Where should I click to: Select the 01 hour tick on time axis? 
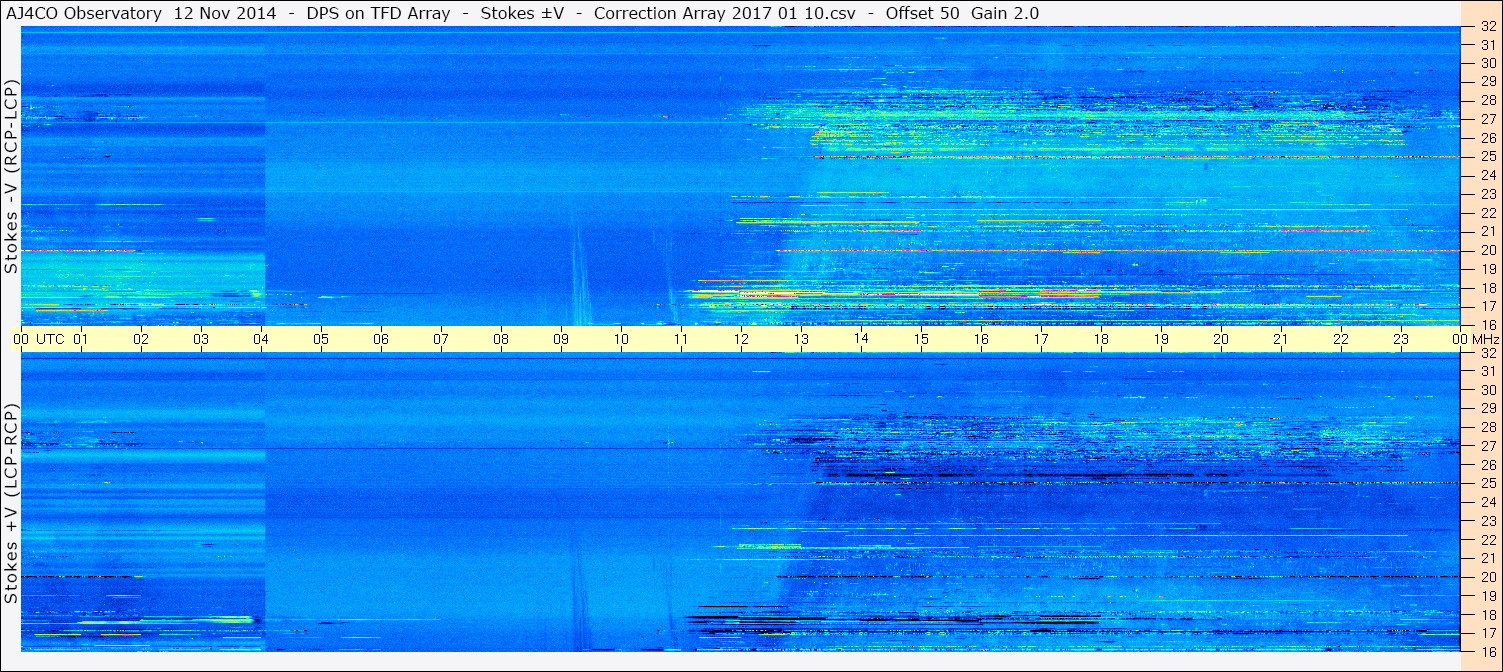click(81, 339)
